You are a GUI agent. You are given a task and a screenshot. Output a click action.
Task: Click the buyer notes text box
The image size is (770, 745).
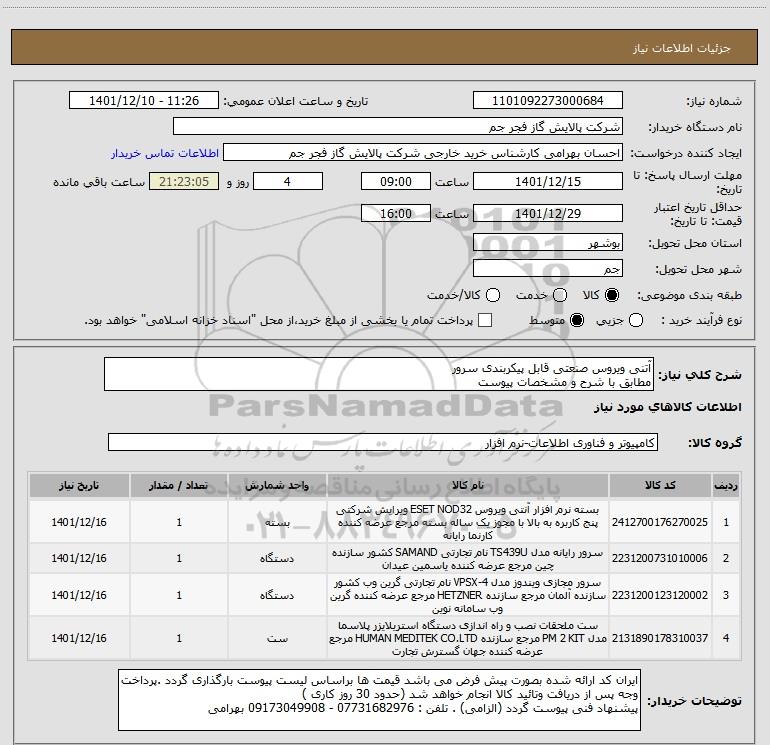[379, 700]
